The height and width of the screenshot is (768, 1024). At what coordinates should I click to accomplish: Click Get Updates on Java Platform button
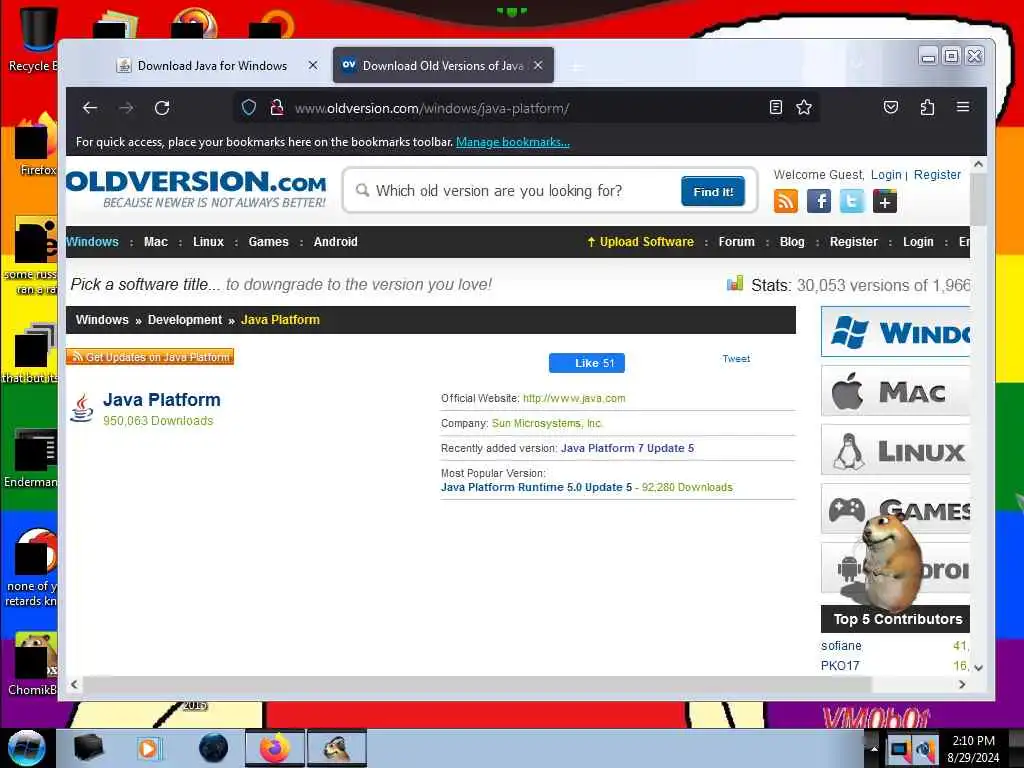pos(150,357)
